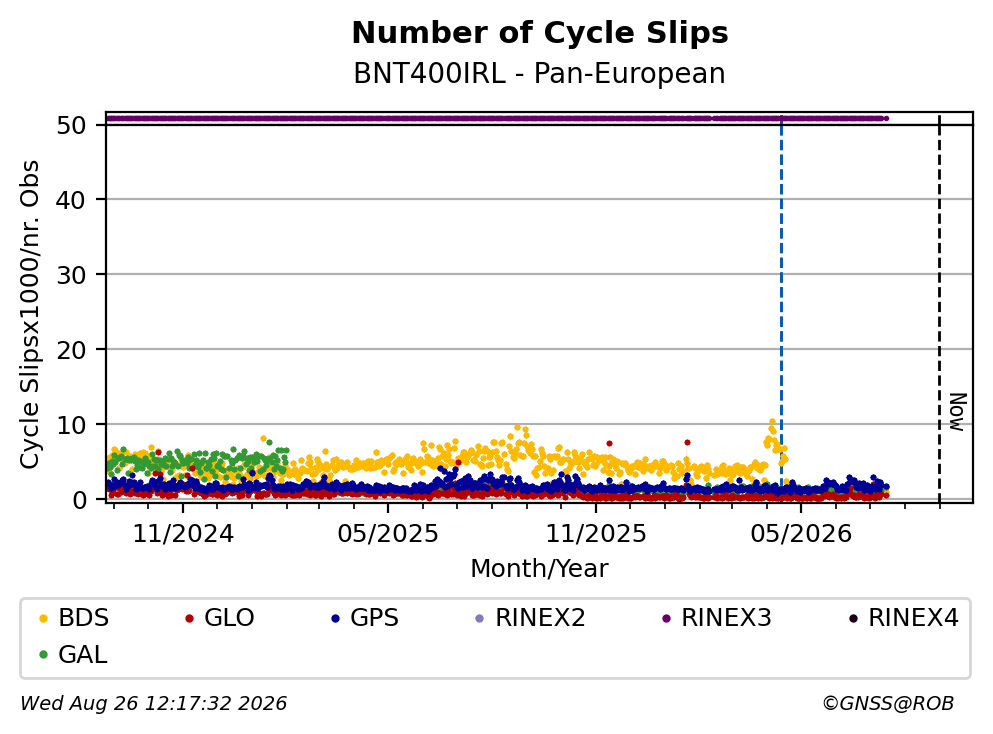Click the green GAL legend marker
The width and height of the screenshot is (993, 734).
tap(43, 655)
